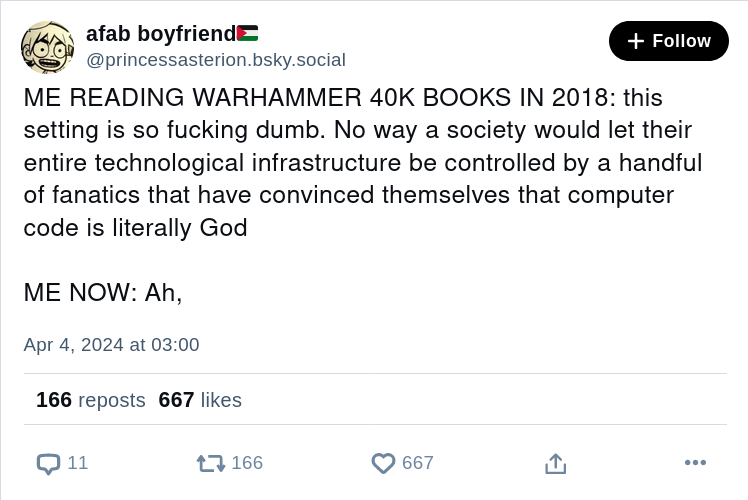Click the display name "afab boyfriend"
This screenshot has height=500, width=748.
pos(160,34)
